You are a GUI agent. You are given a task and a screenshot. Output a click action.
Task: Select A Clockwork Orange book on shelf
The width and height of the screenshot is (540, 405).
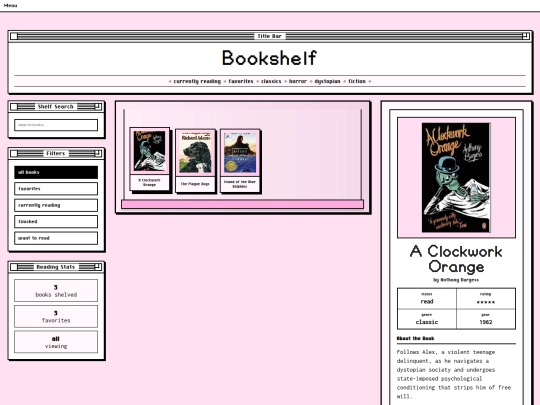pos(149,159)
